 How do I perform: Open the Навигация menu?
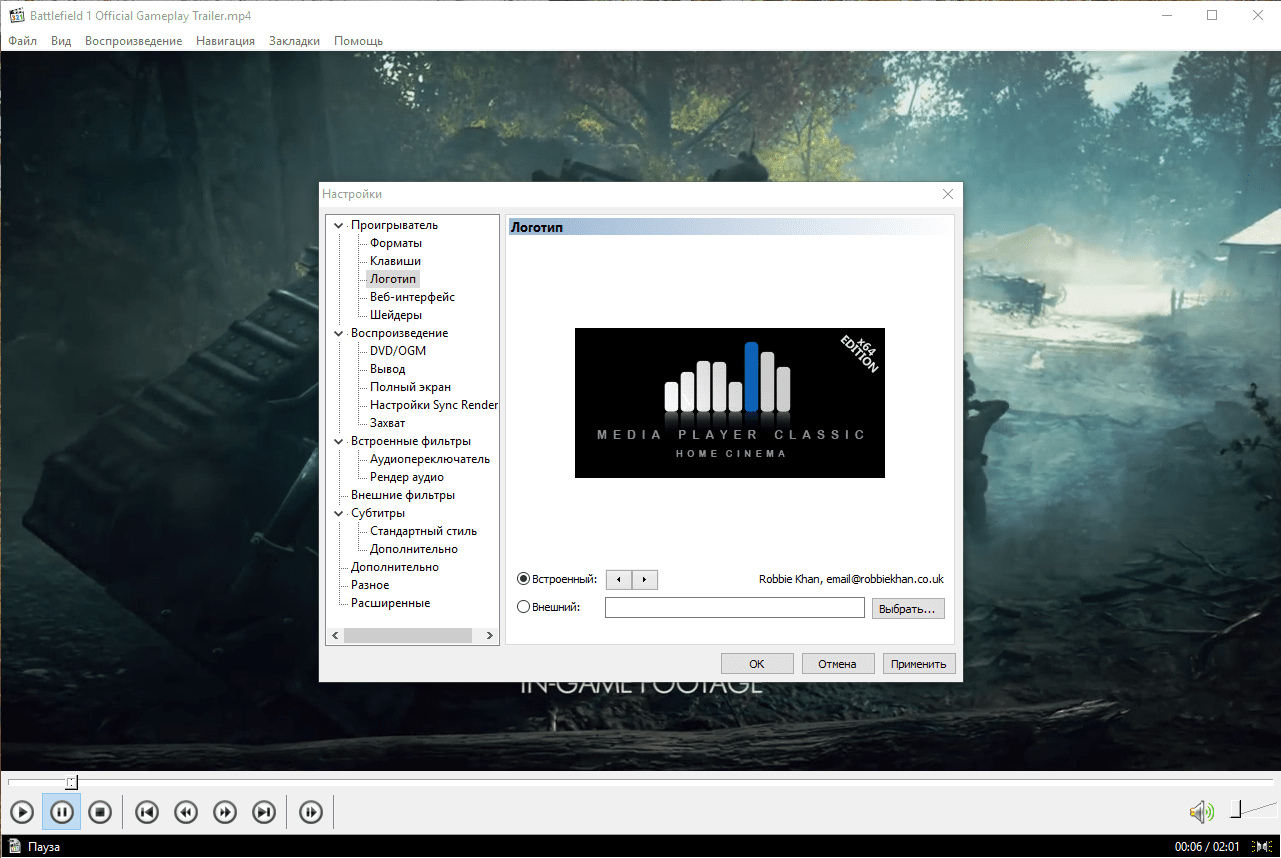225,41
